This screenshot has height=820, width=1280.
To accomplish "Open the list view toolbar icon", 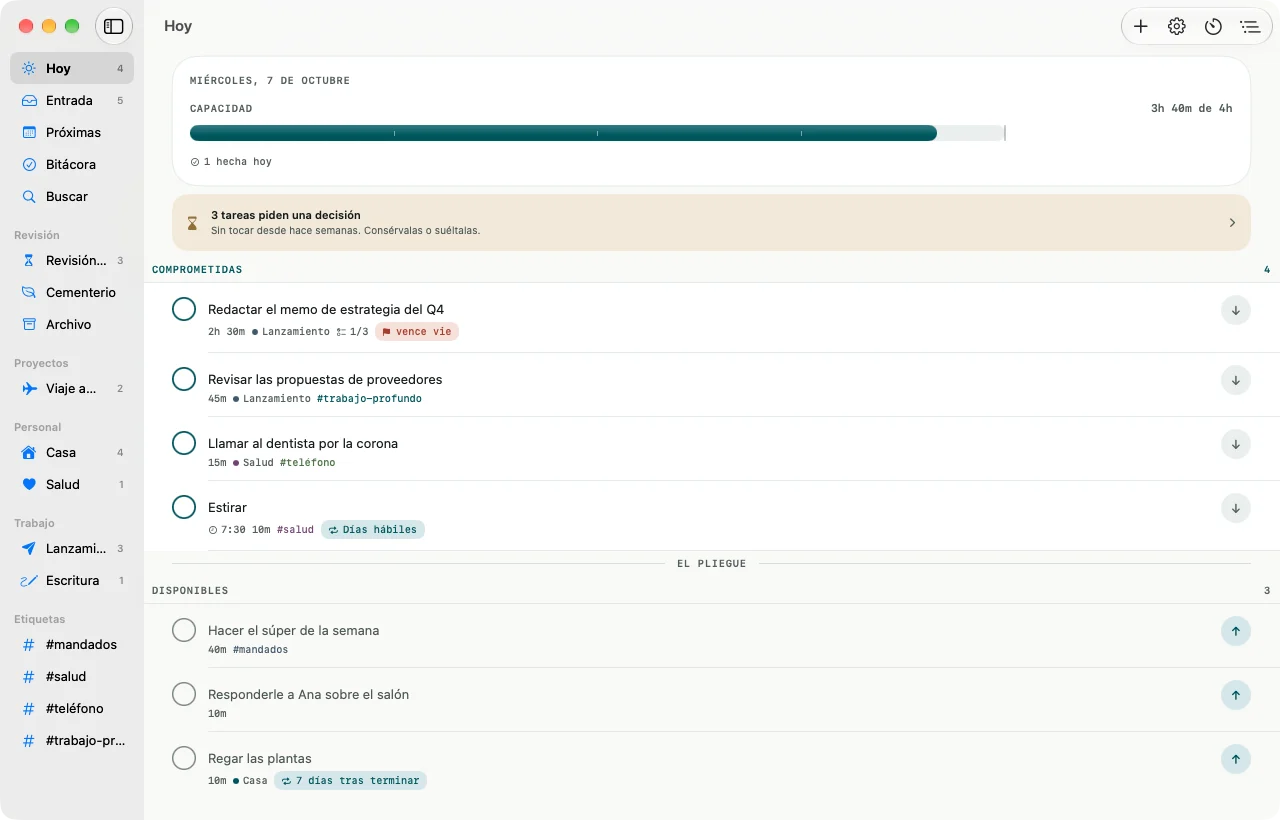I will pyautogui.click(x=1249, y=27).
